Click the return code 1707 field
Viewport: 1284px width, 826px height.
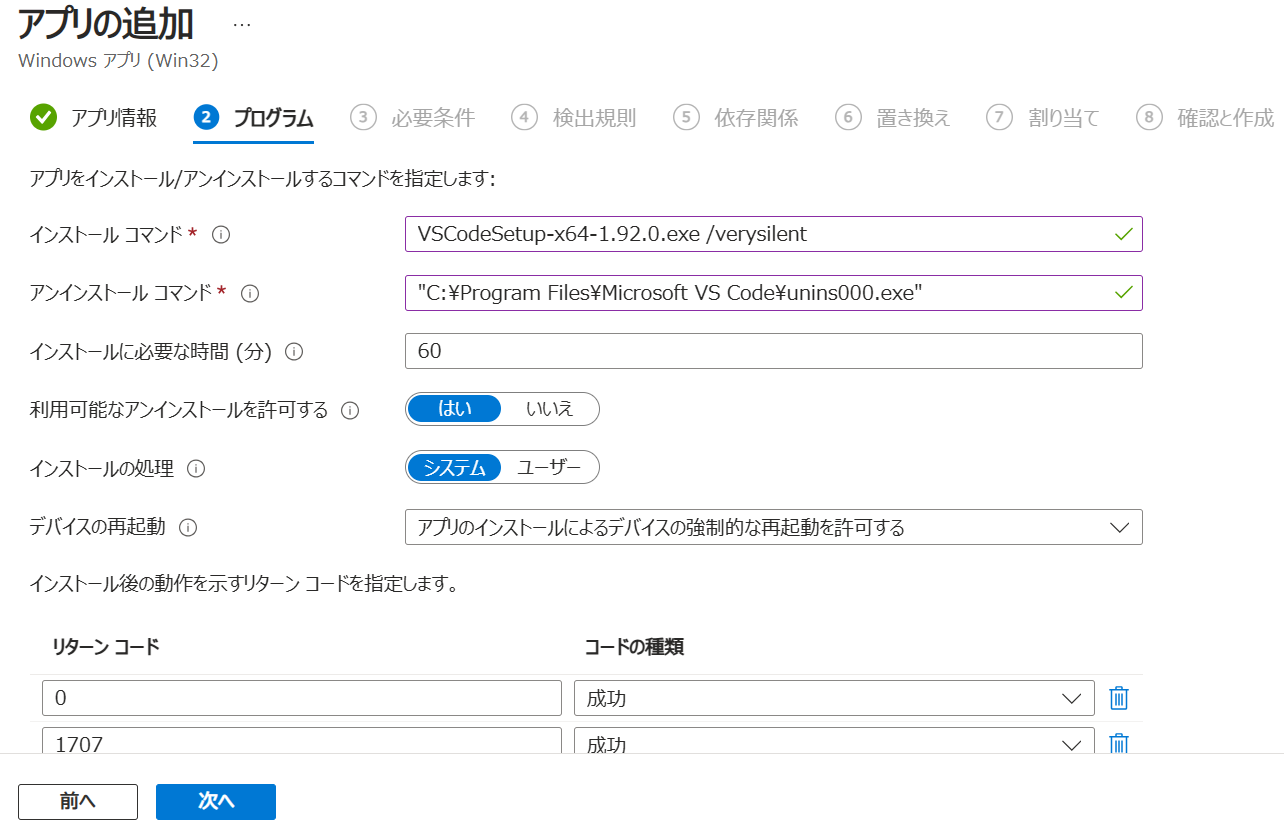click(302, 741)
